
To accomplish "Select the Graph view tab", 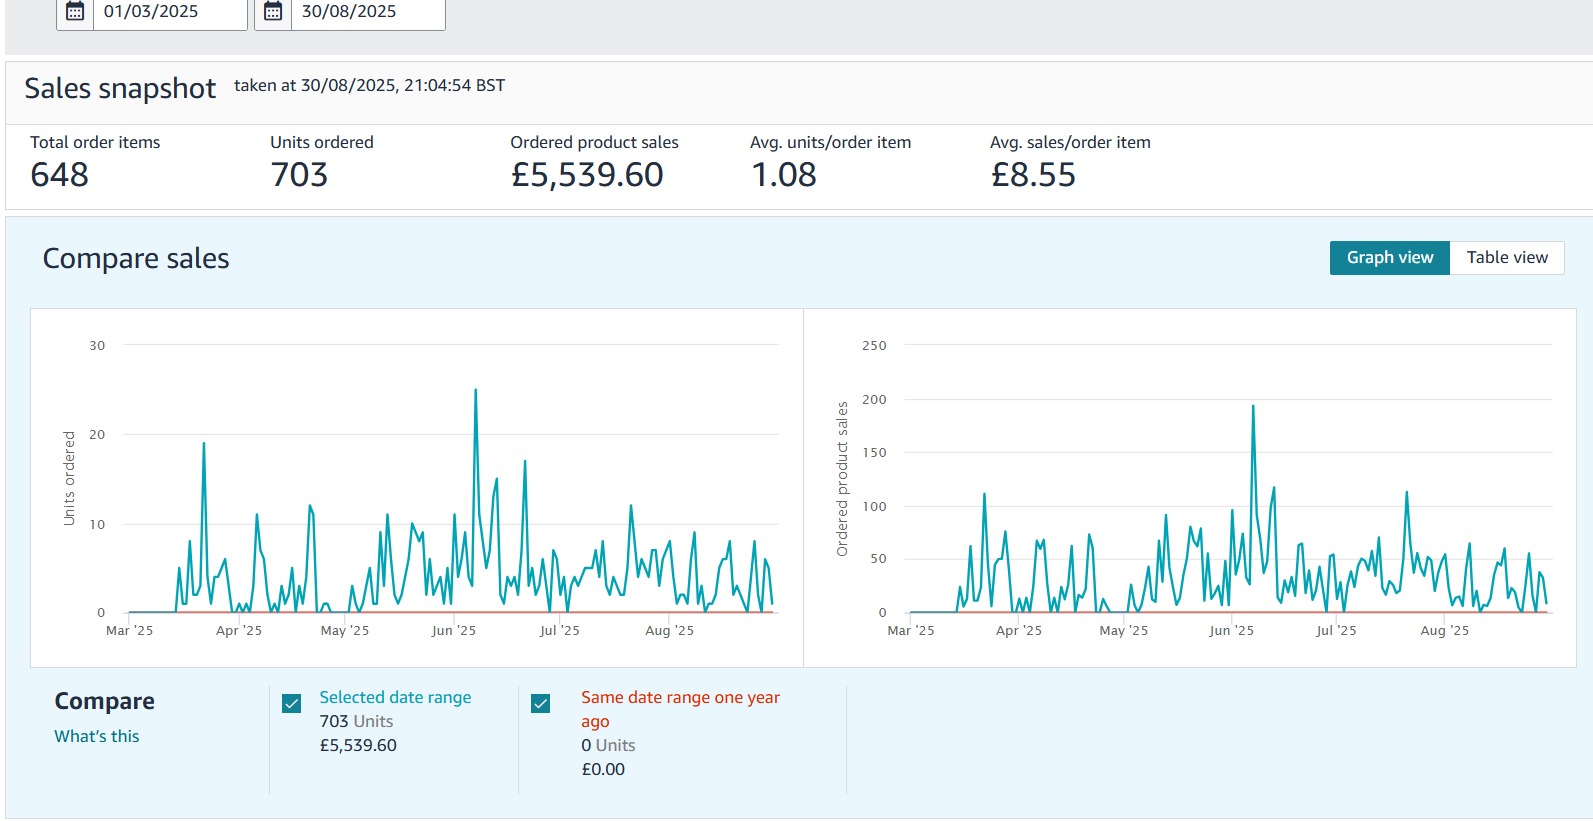I will (x=1389, y=258).
